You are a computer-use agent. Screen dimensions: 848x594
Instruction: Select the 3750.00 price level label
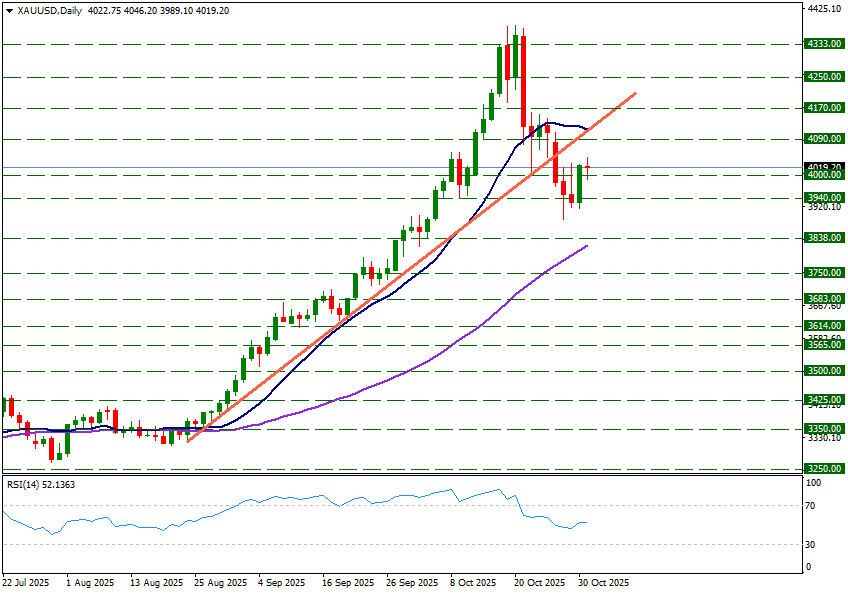tap(824, 273)
